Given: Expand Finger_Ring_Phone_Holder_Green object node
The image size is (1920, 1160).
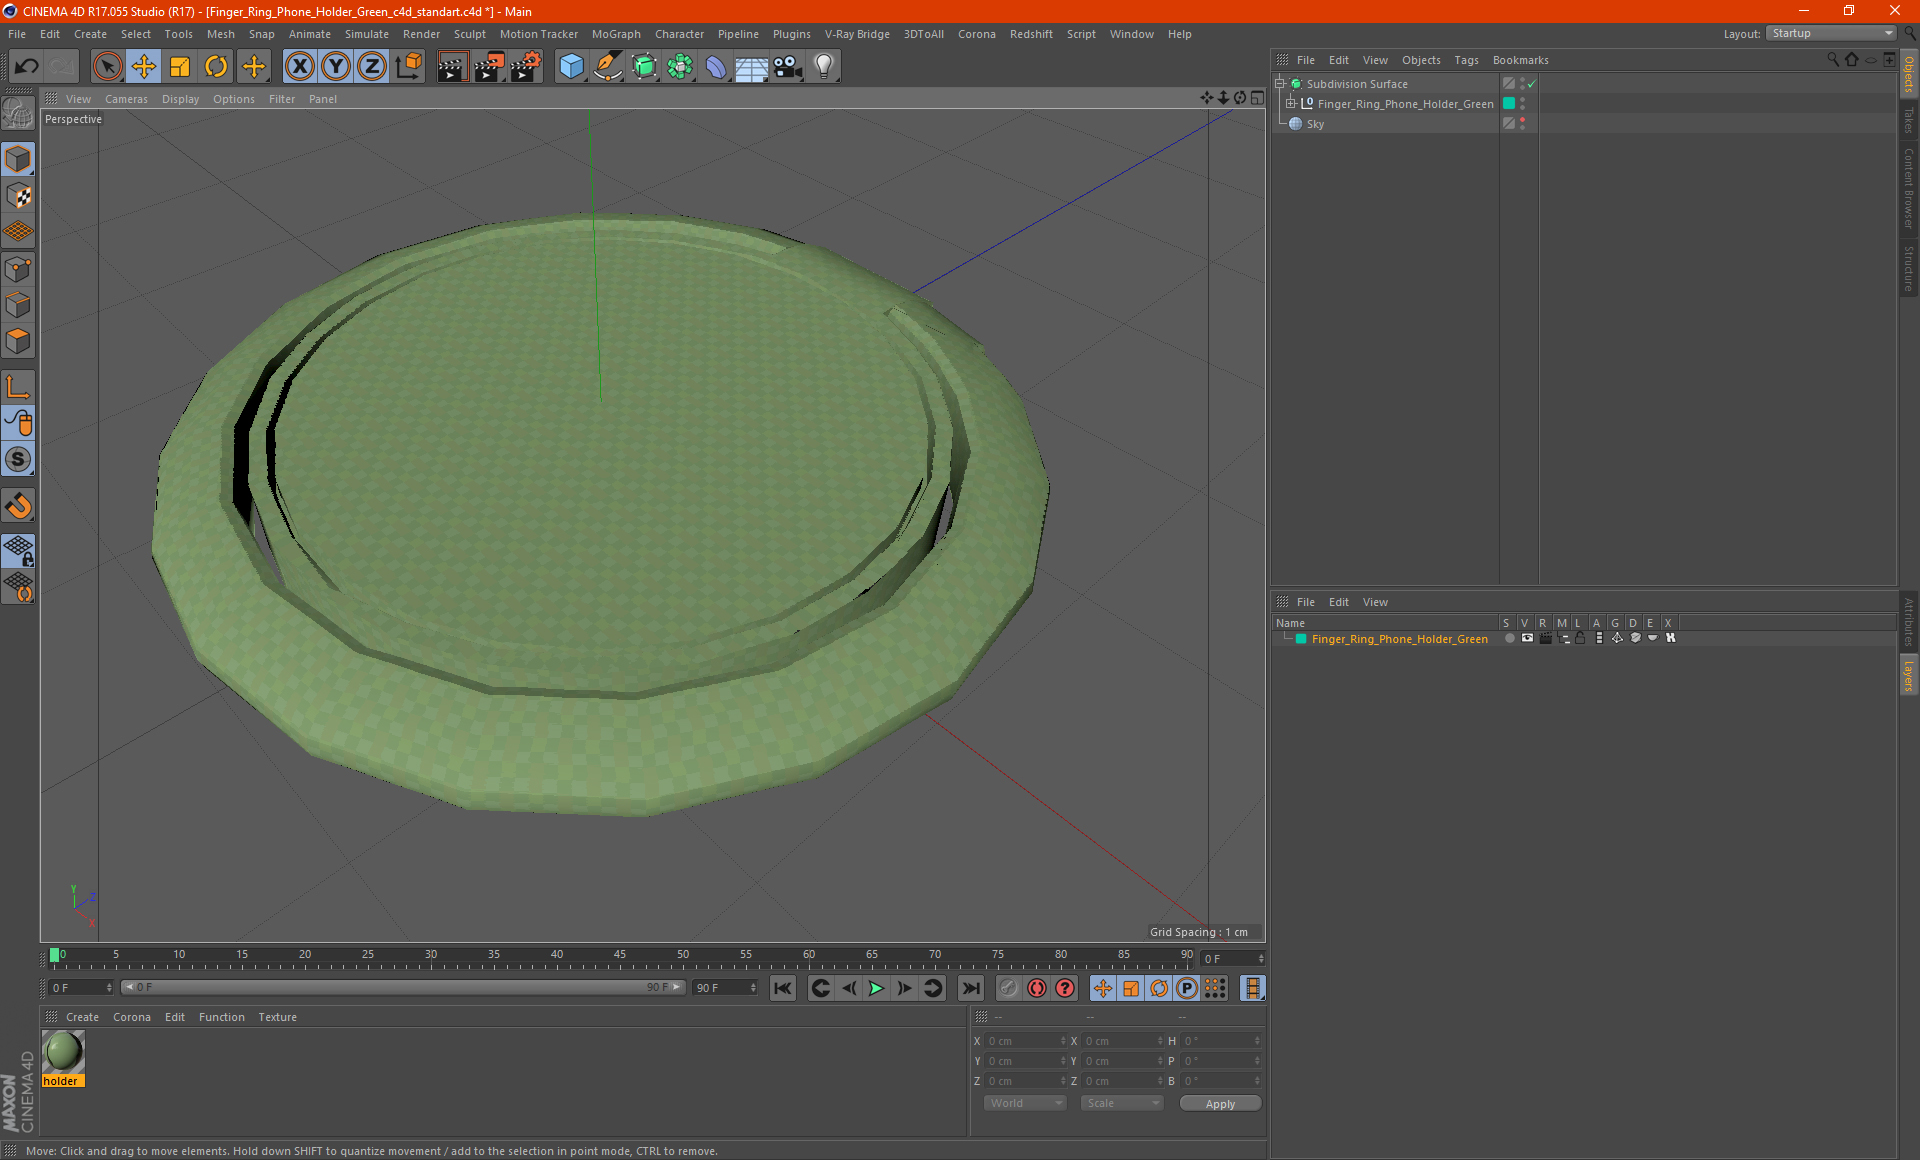Looking at the screenshot, I should [1290, 104].
